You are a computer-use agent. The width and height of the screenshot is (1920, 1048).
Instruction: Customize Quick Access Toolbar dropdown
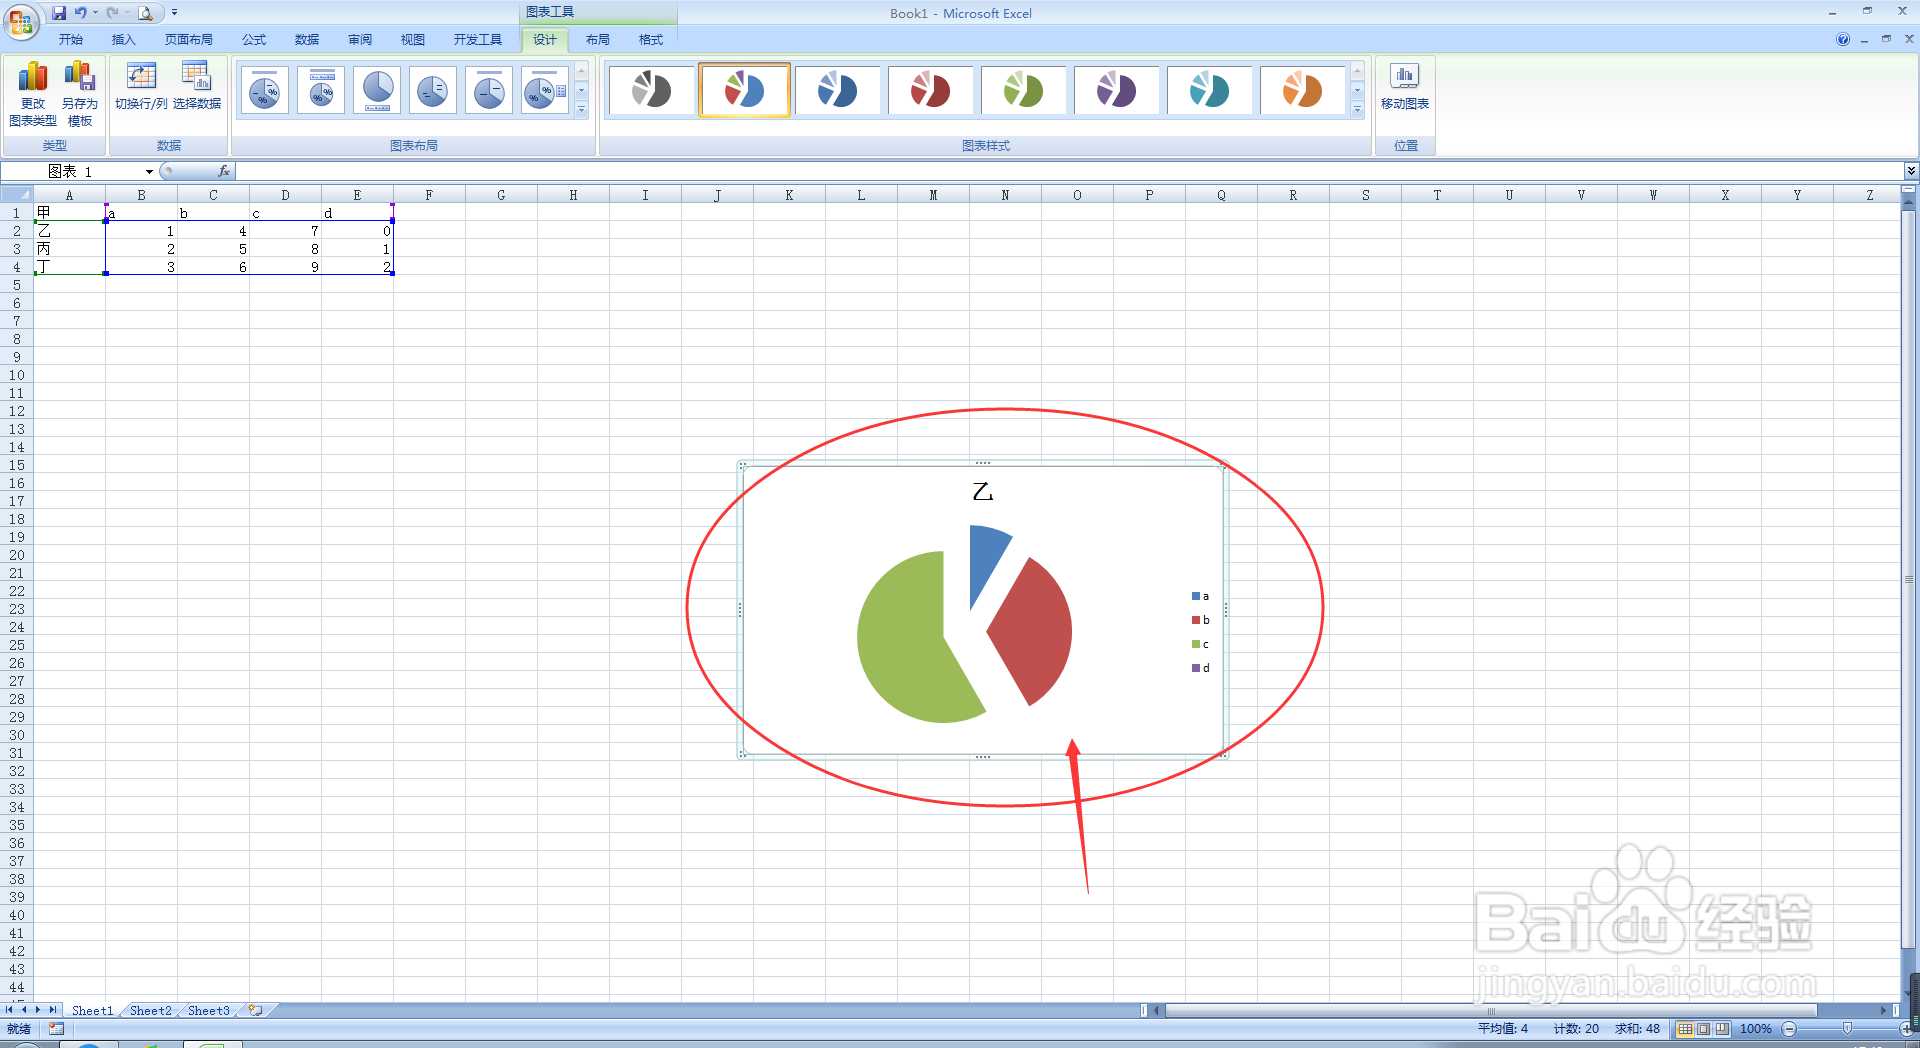[174, 13]
